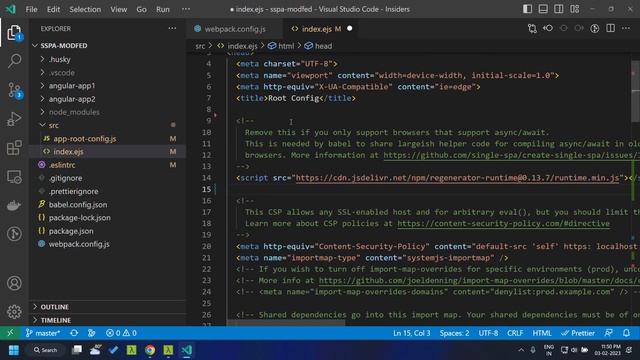Change end of line sequence CRLF
This screenshot has height=360, width=640.
click(515, 333)
